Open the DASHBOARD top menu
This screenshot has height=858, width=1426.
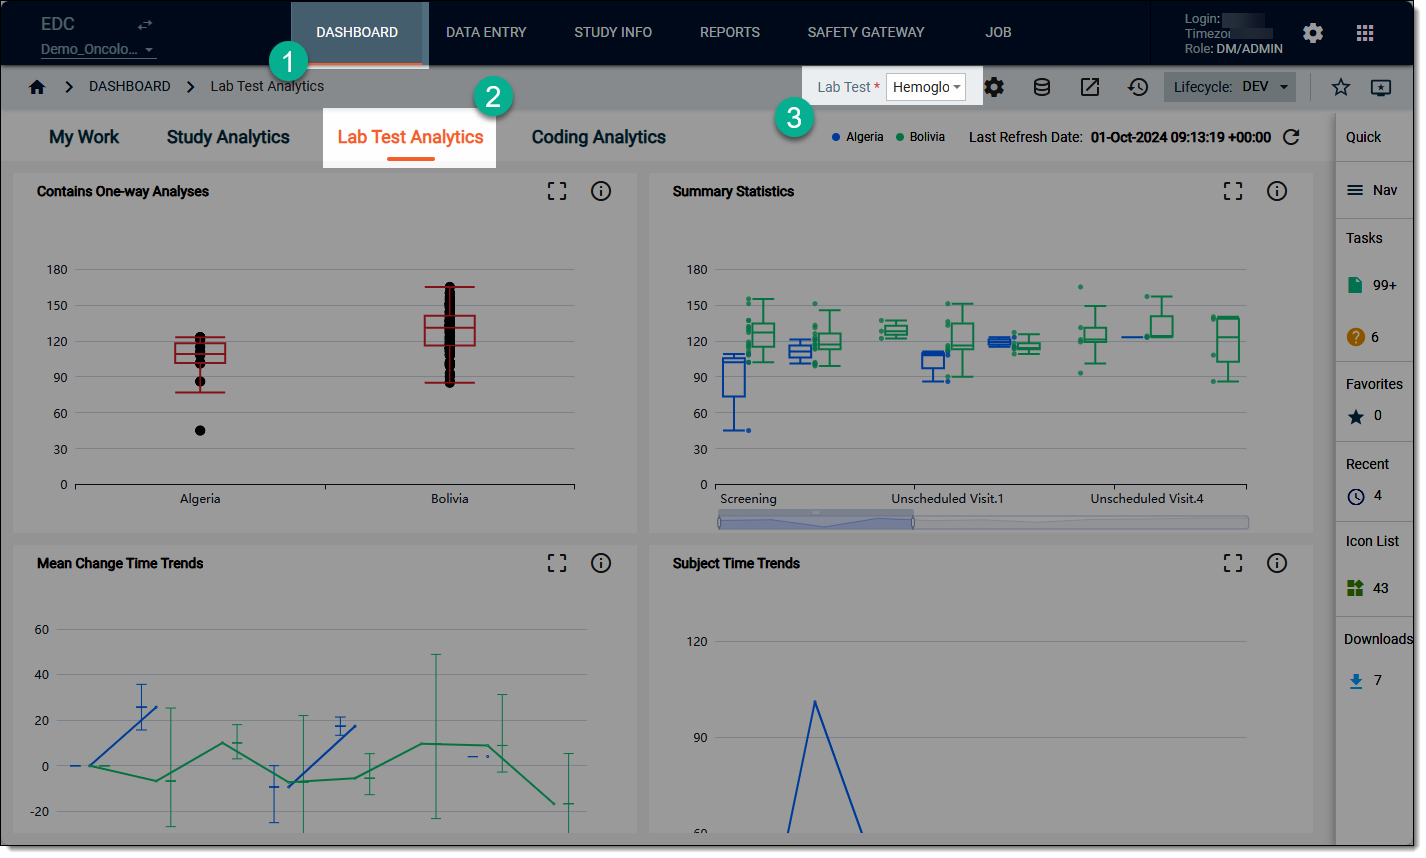tap(357, 33)
